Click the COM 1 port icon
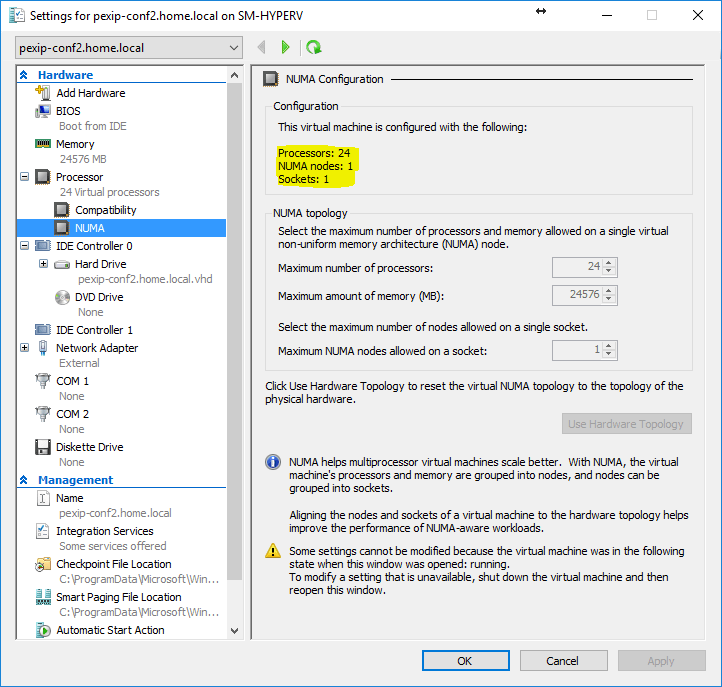722x687 pixels. [43, 381]
